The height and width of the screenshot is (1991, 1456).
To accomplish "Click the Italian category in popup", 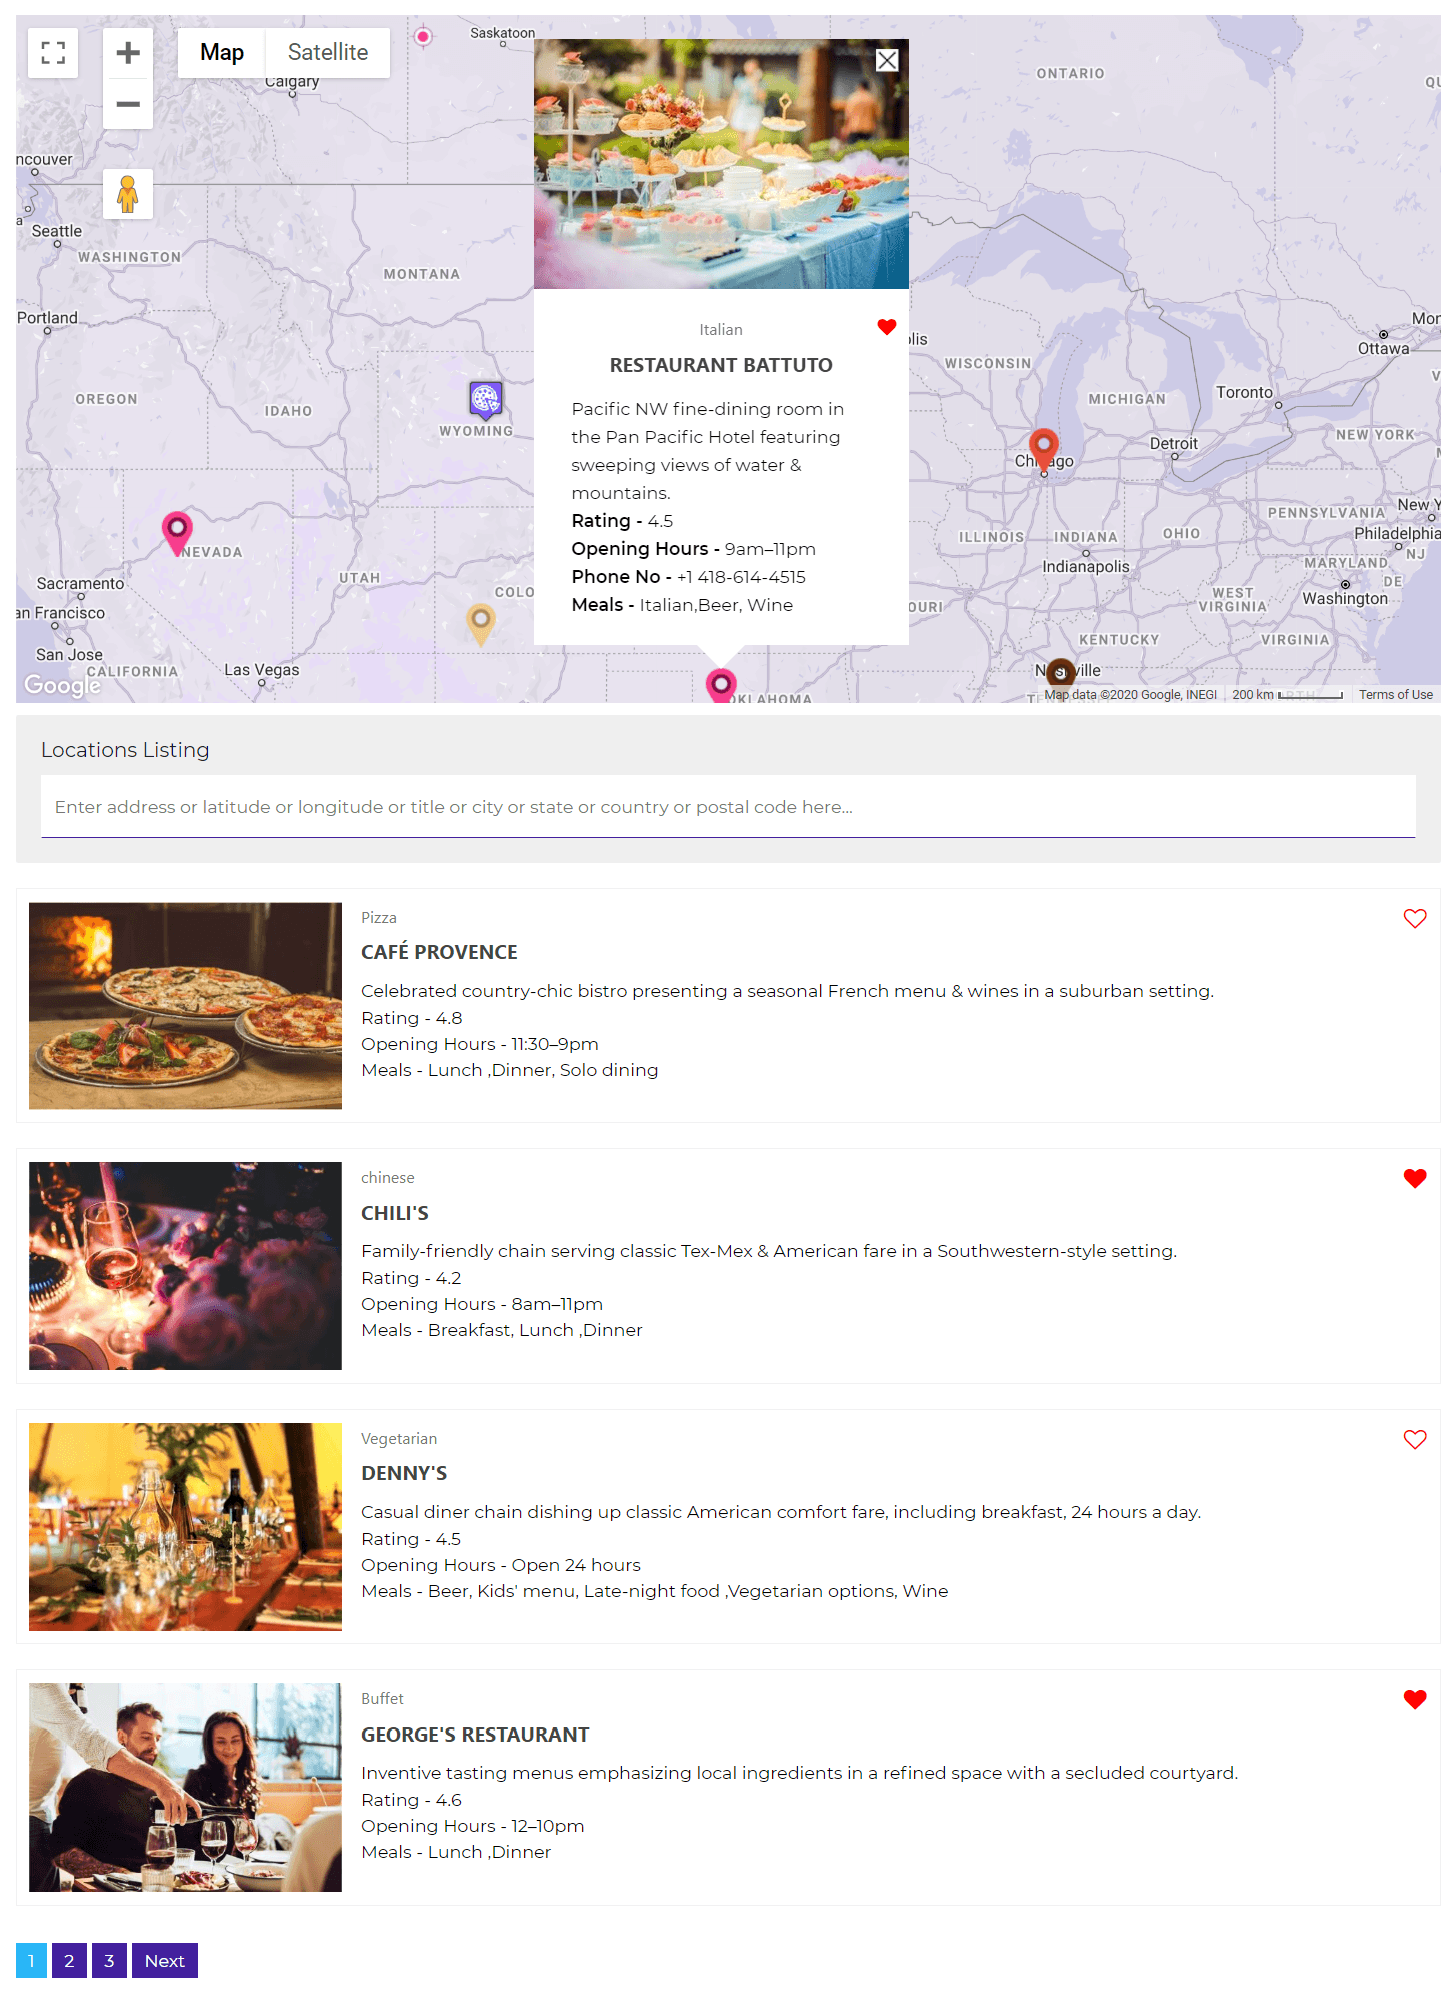I will click(721, 330).
